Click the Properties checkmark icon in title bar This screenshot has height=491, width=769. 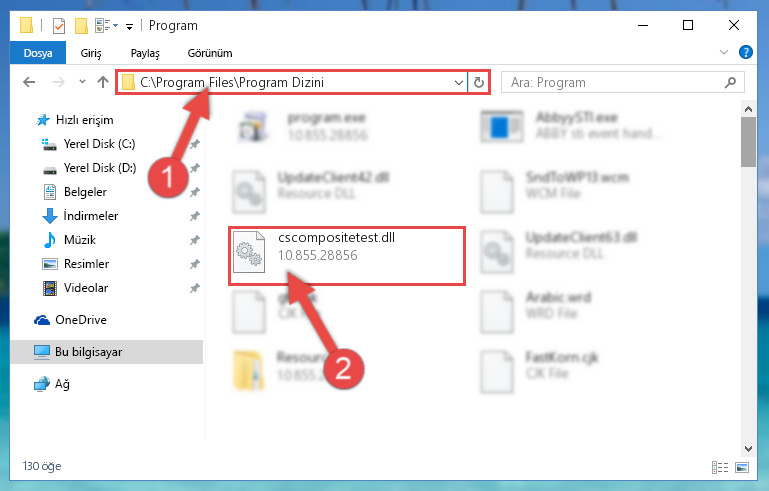[58, 26]
